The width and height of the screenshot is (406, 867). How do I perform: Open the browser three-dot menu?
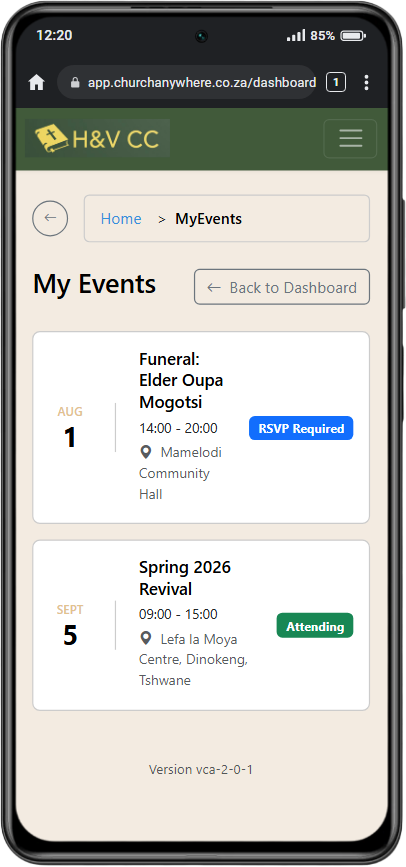click(366, 83)
